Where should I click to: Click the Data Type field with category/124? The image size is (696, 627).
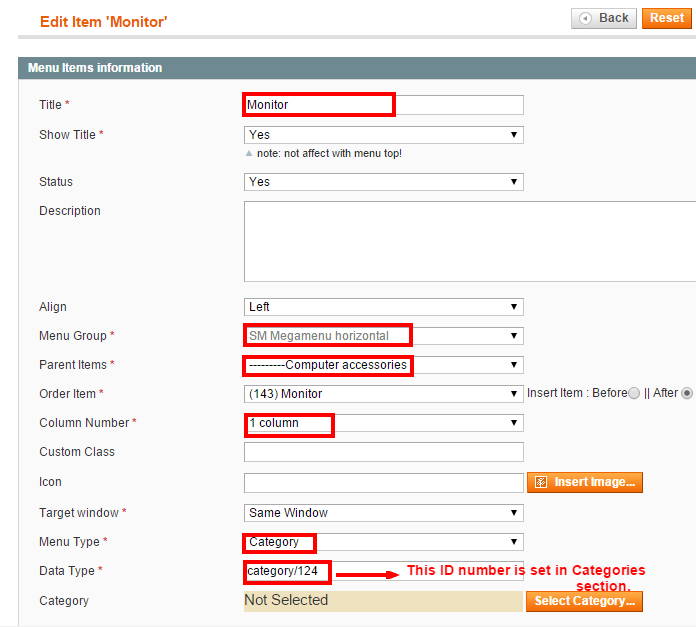click(384, 571)
